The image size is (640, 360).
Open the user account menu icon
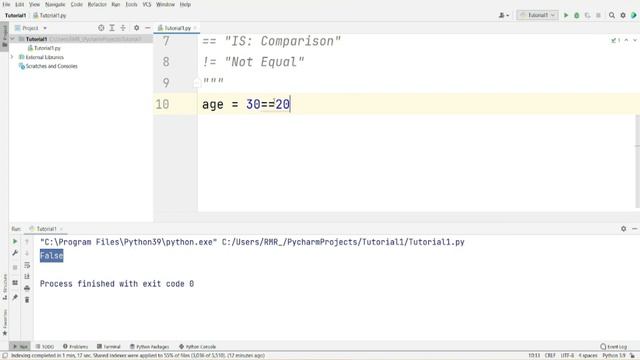pyautogui.click(x=503, y=15)
